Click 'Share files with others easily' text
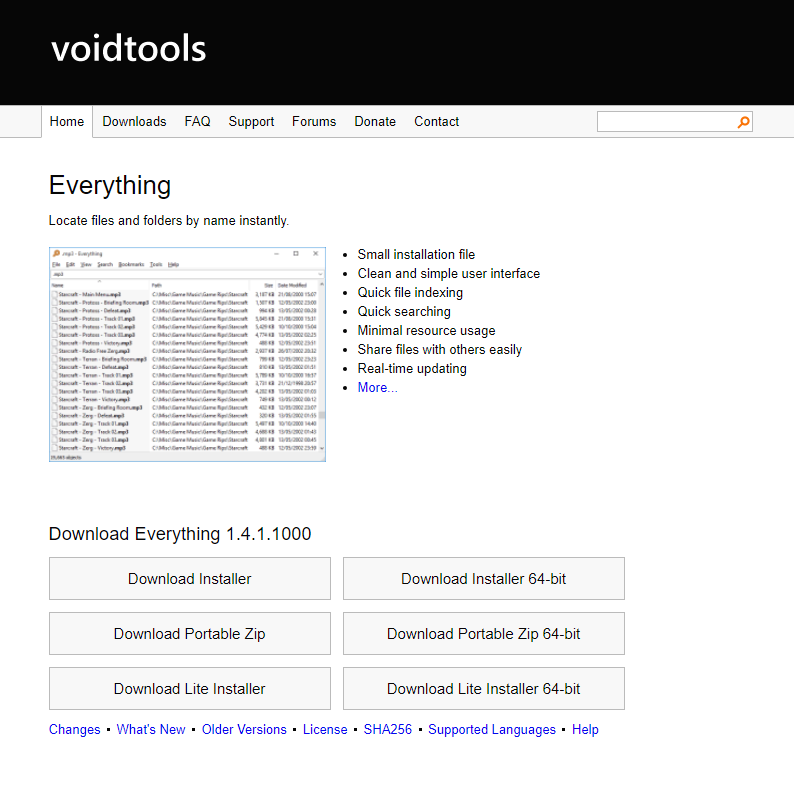Image resolution: width=794 pixels, height=806 pixels. pos(440,350)
